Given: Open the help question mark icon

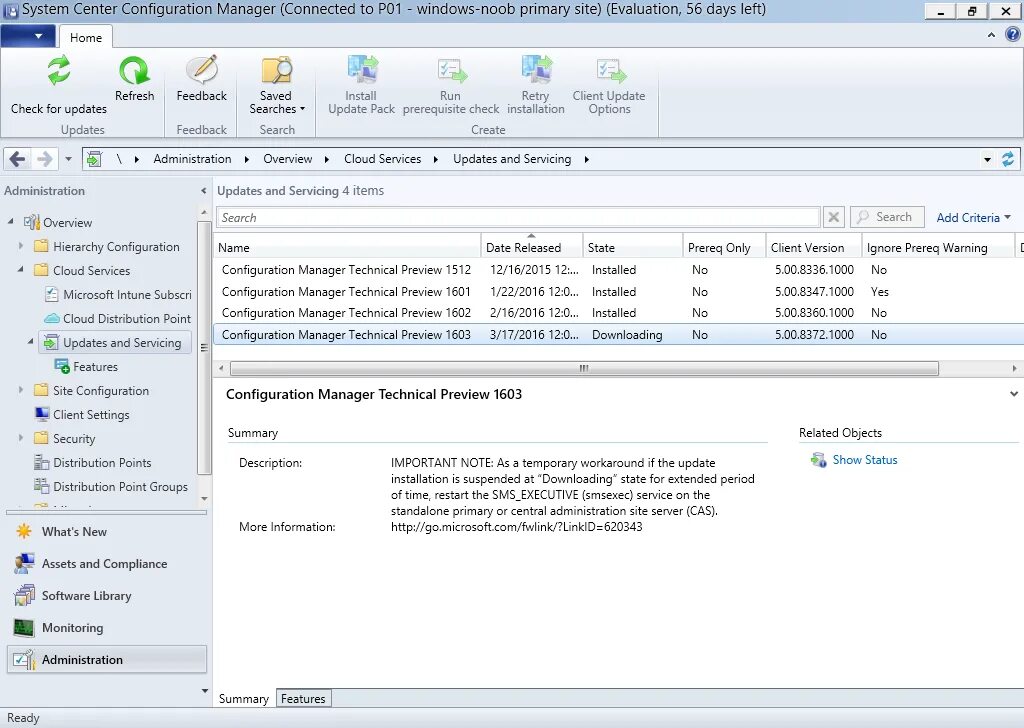Looking at the screenshot, I should coord(1012,35).
